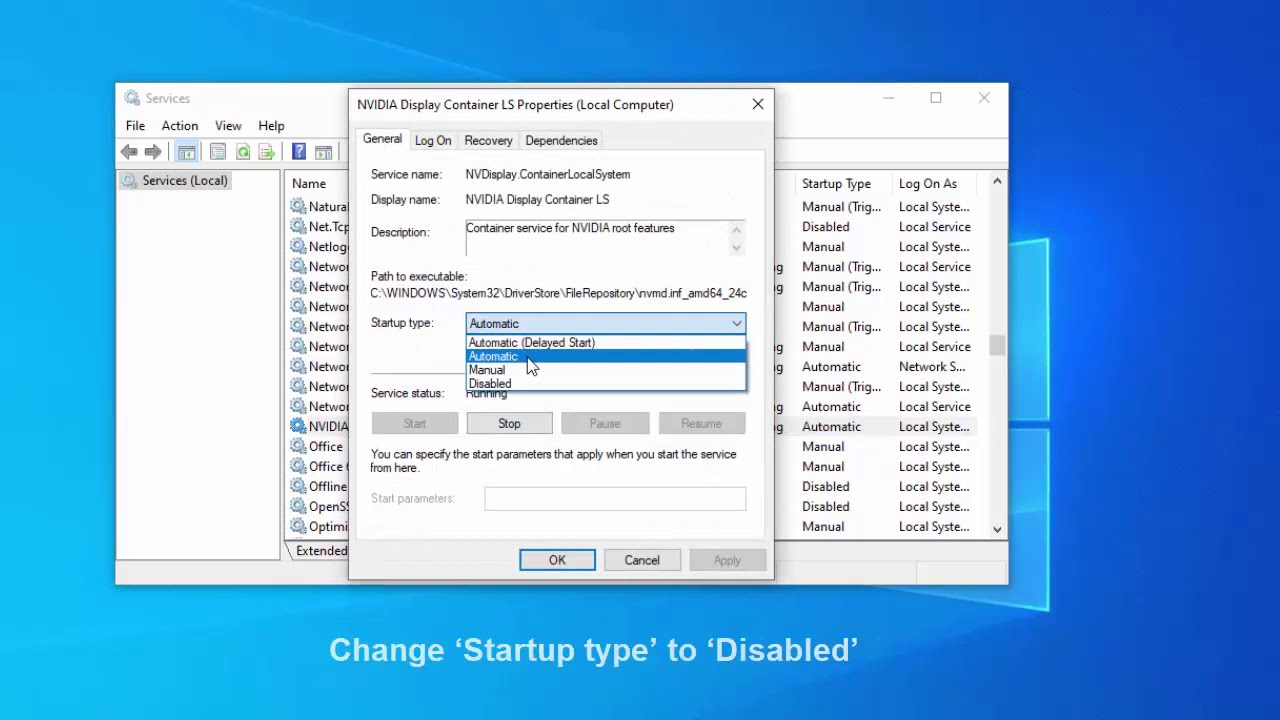Click Cancel in the Properties dialog
This screenshot has height=720, width=1280.
pos(642,560)
